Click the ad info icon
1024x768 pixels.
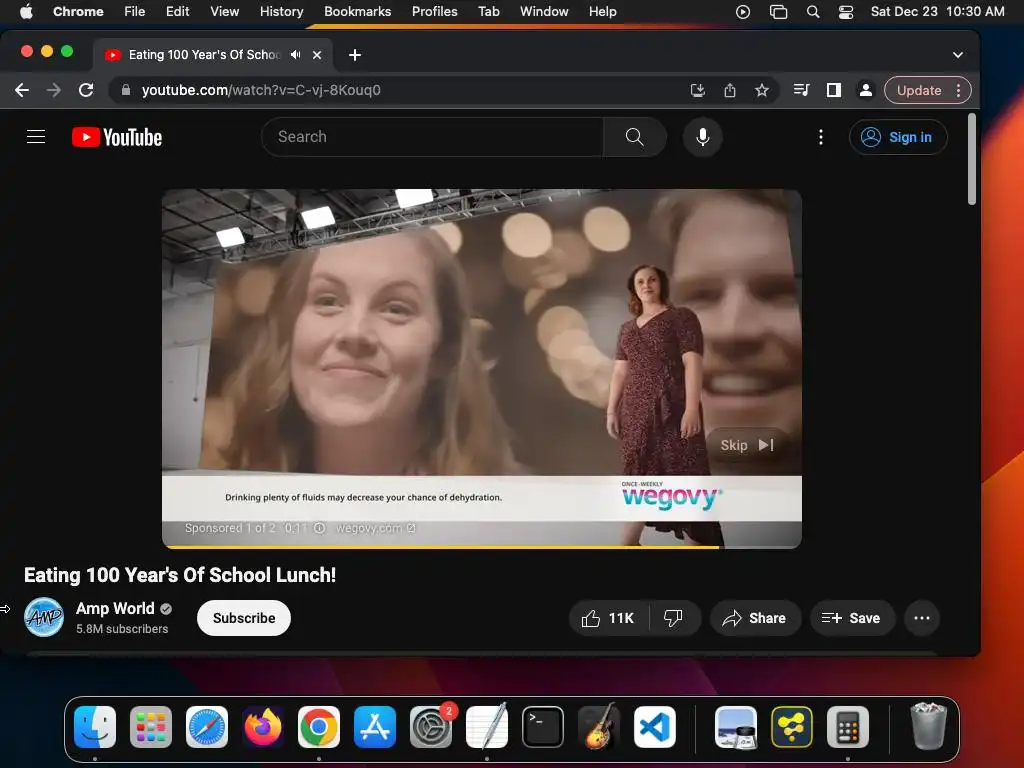319,528
